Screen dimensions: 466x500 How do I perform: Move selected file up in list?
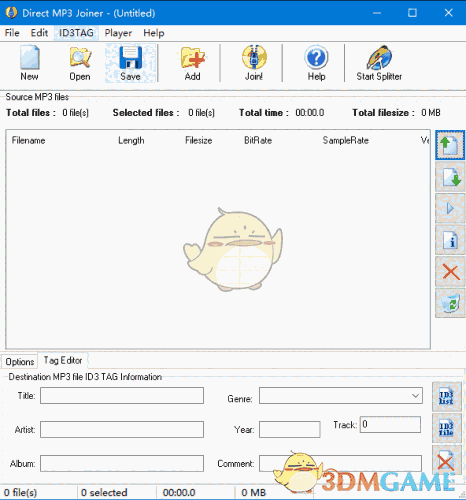coord(450,145)
